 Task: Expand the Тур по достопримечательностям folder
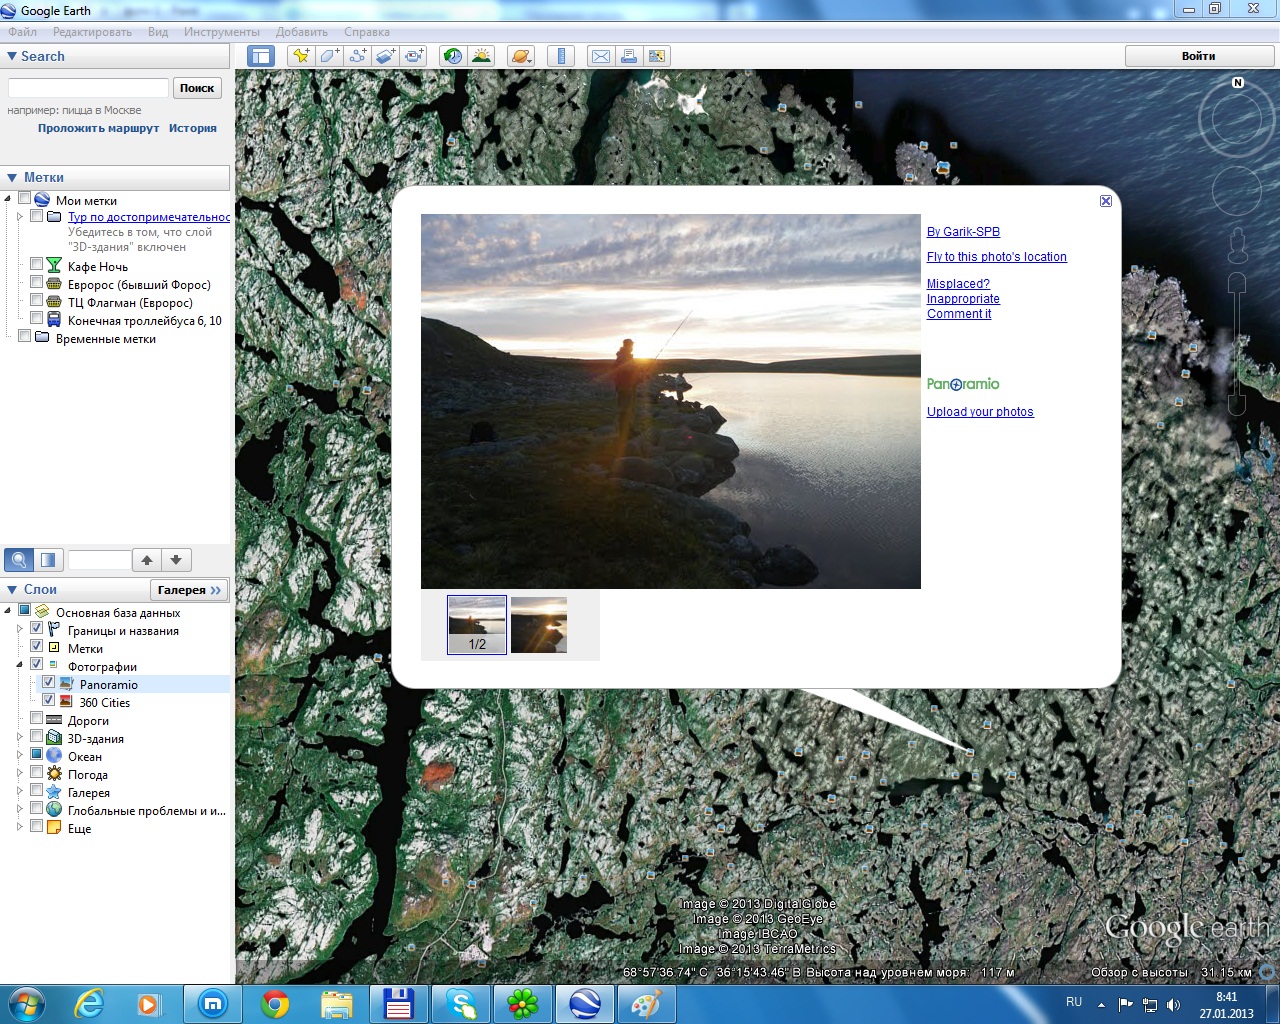coord(20,216)
